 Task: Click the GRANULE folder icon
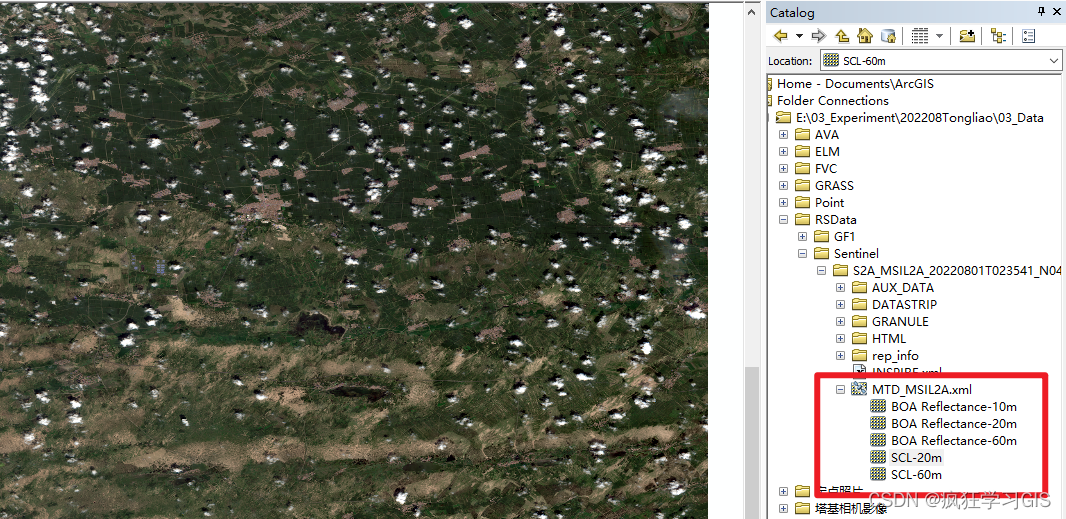tap(859, 322)
